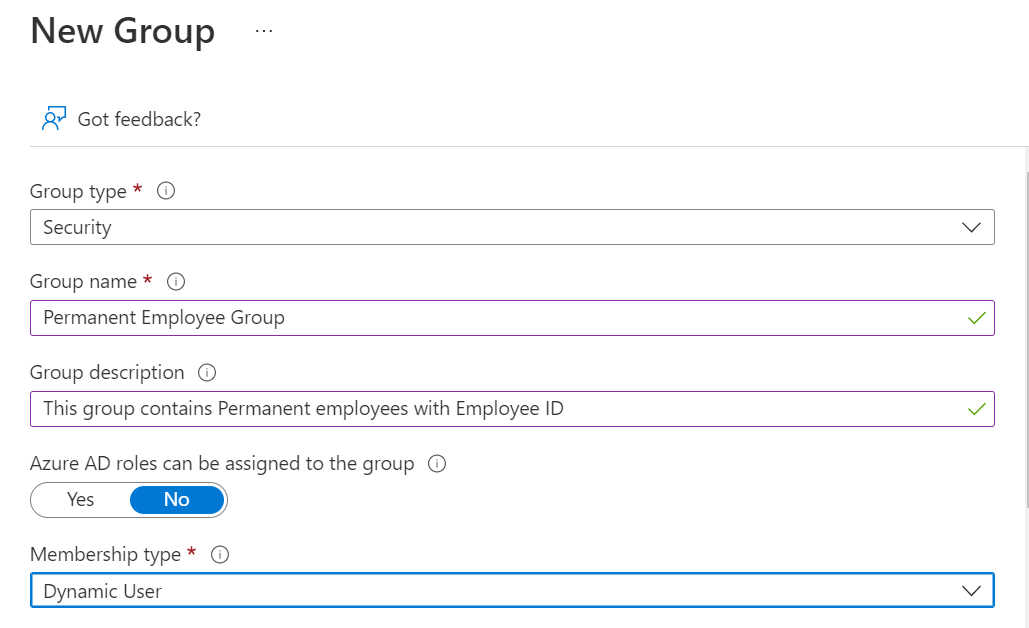Click info icon beside Azure AD roles
The width and height of the screenshot is (1029, 628).
click(x=436, y=464)
